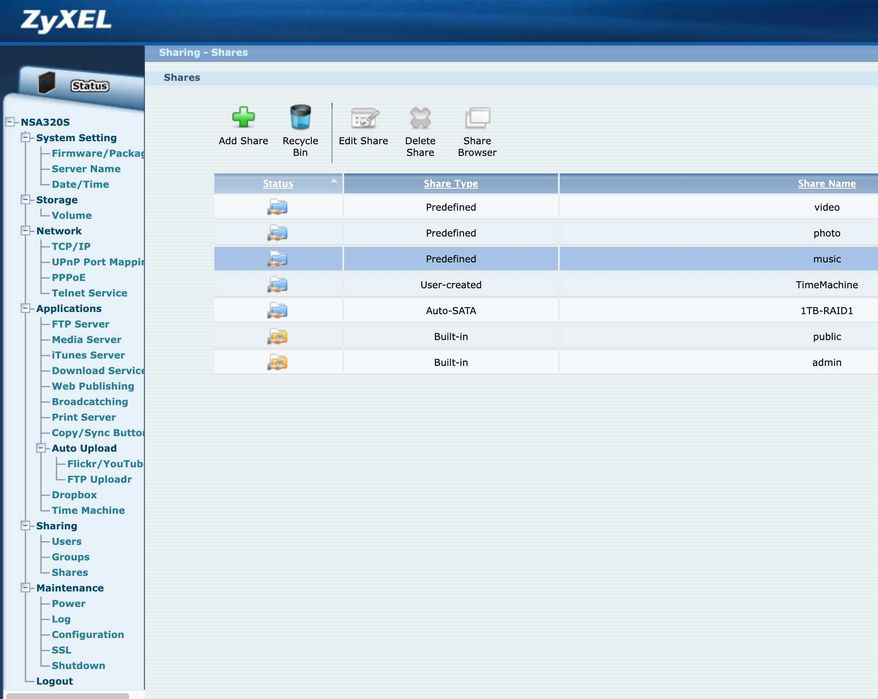Open PPPoE settings
This screenshot has height=699, width=878.
68,277
